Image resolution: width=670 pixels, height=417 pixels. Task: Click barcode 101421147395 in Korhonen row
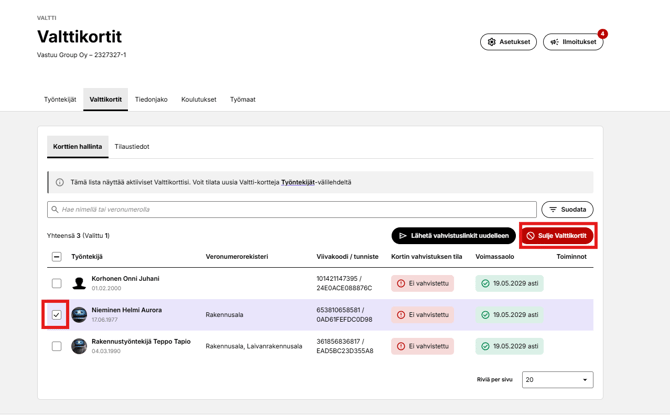tap(337, 279)
